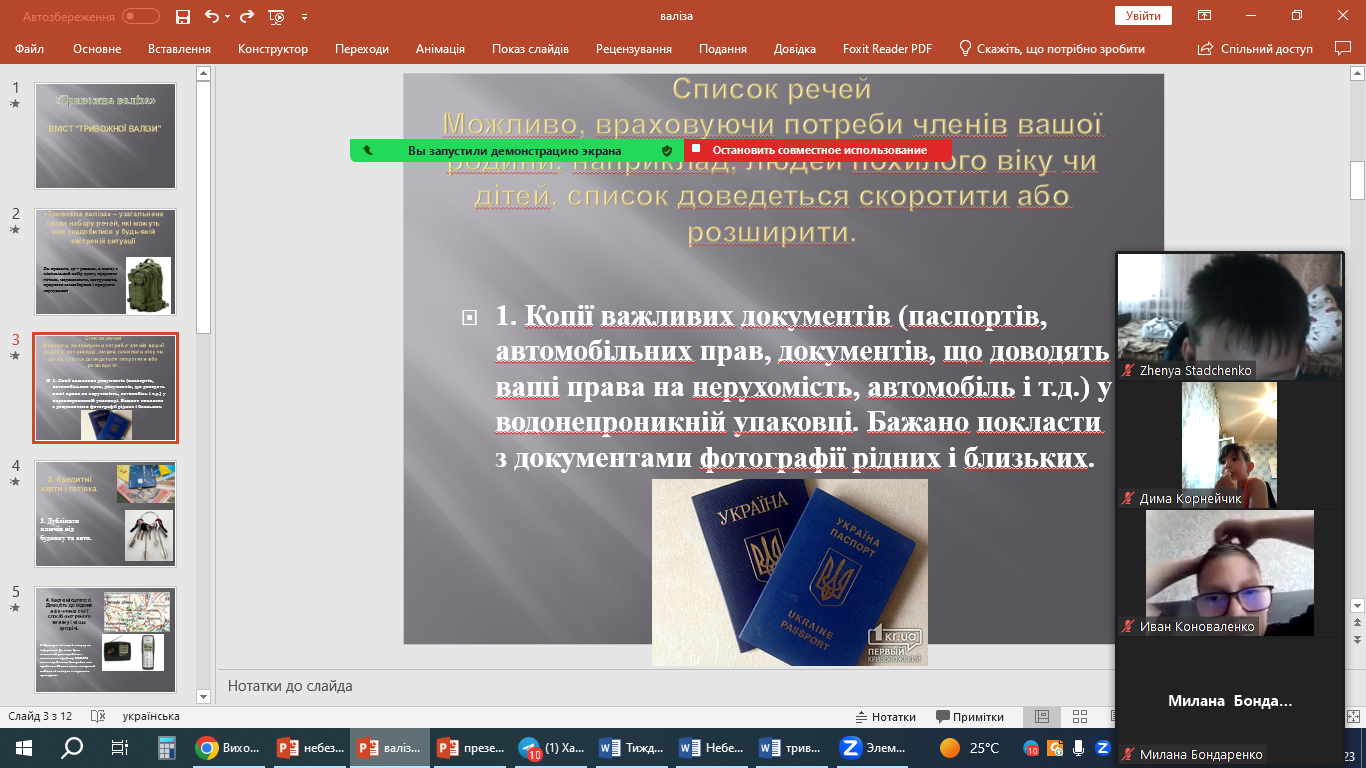Open the Конструктор tab
Screen dimensions: 1366x768
pyautogui.click(x=273, y=48)
